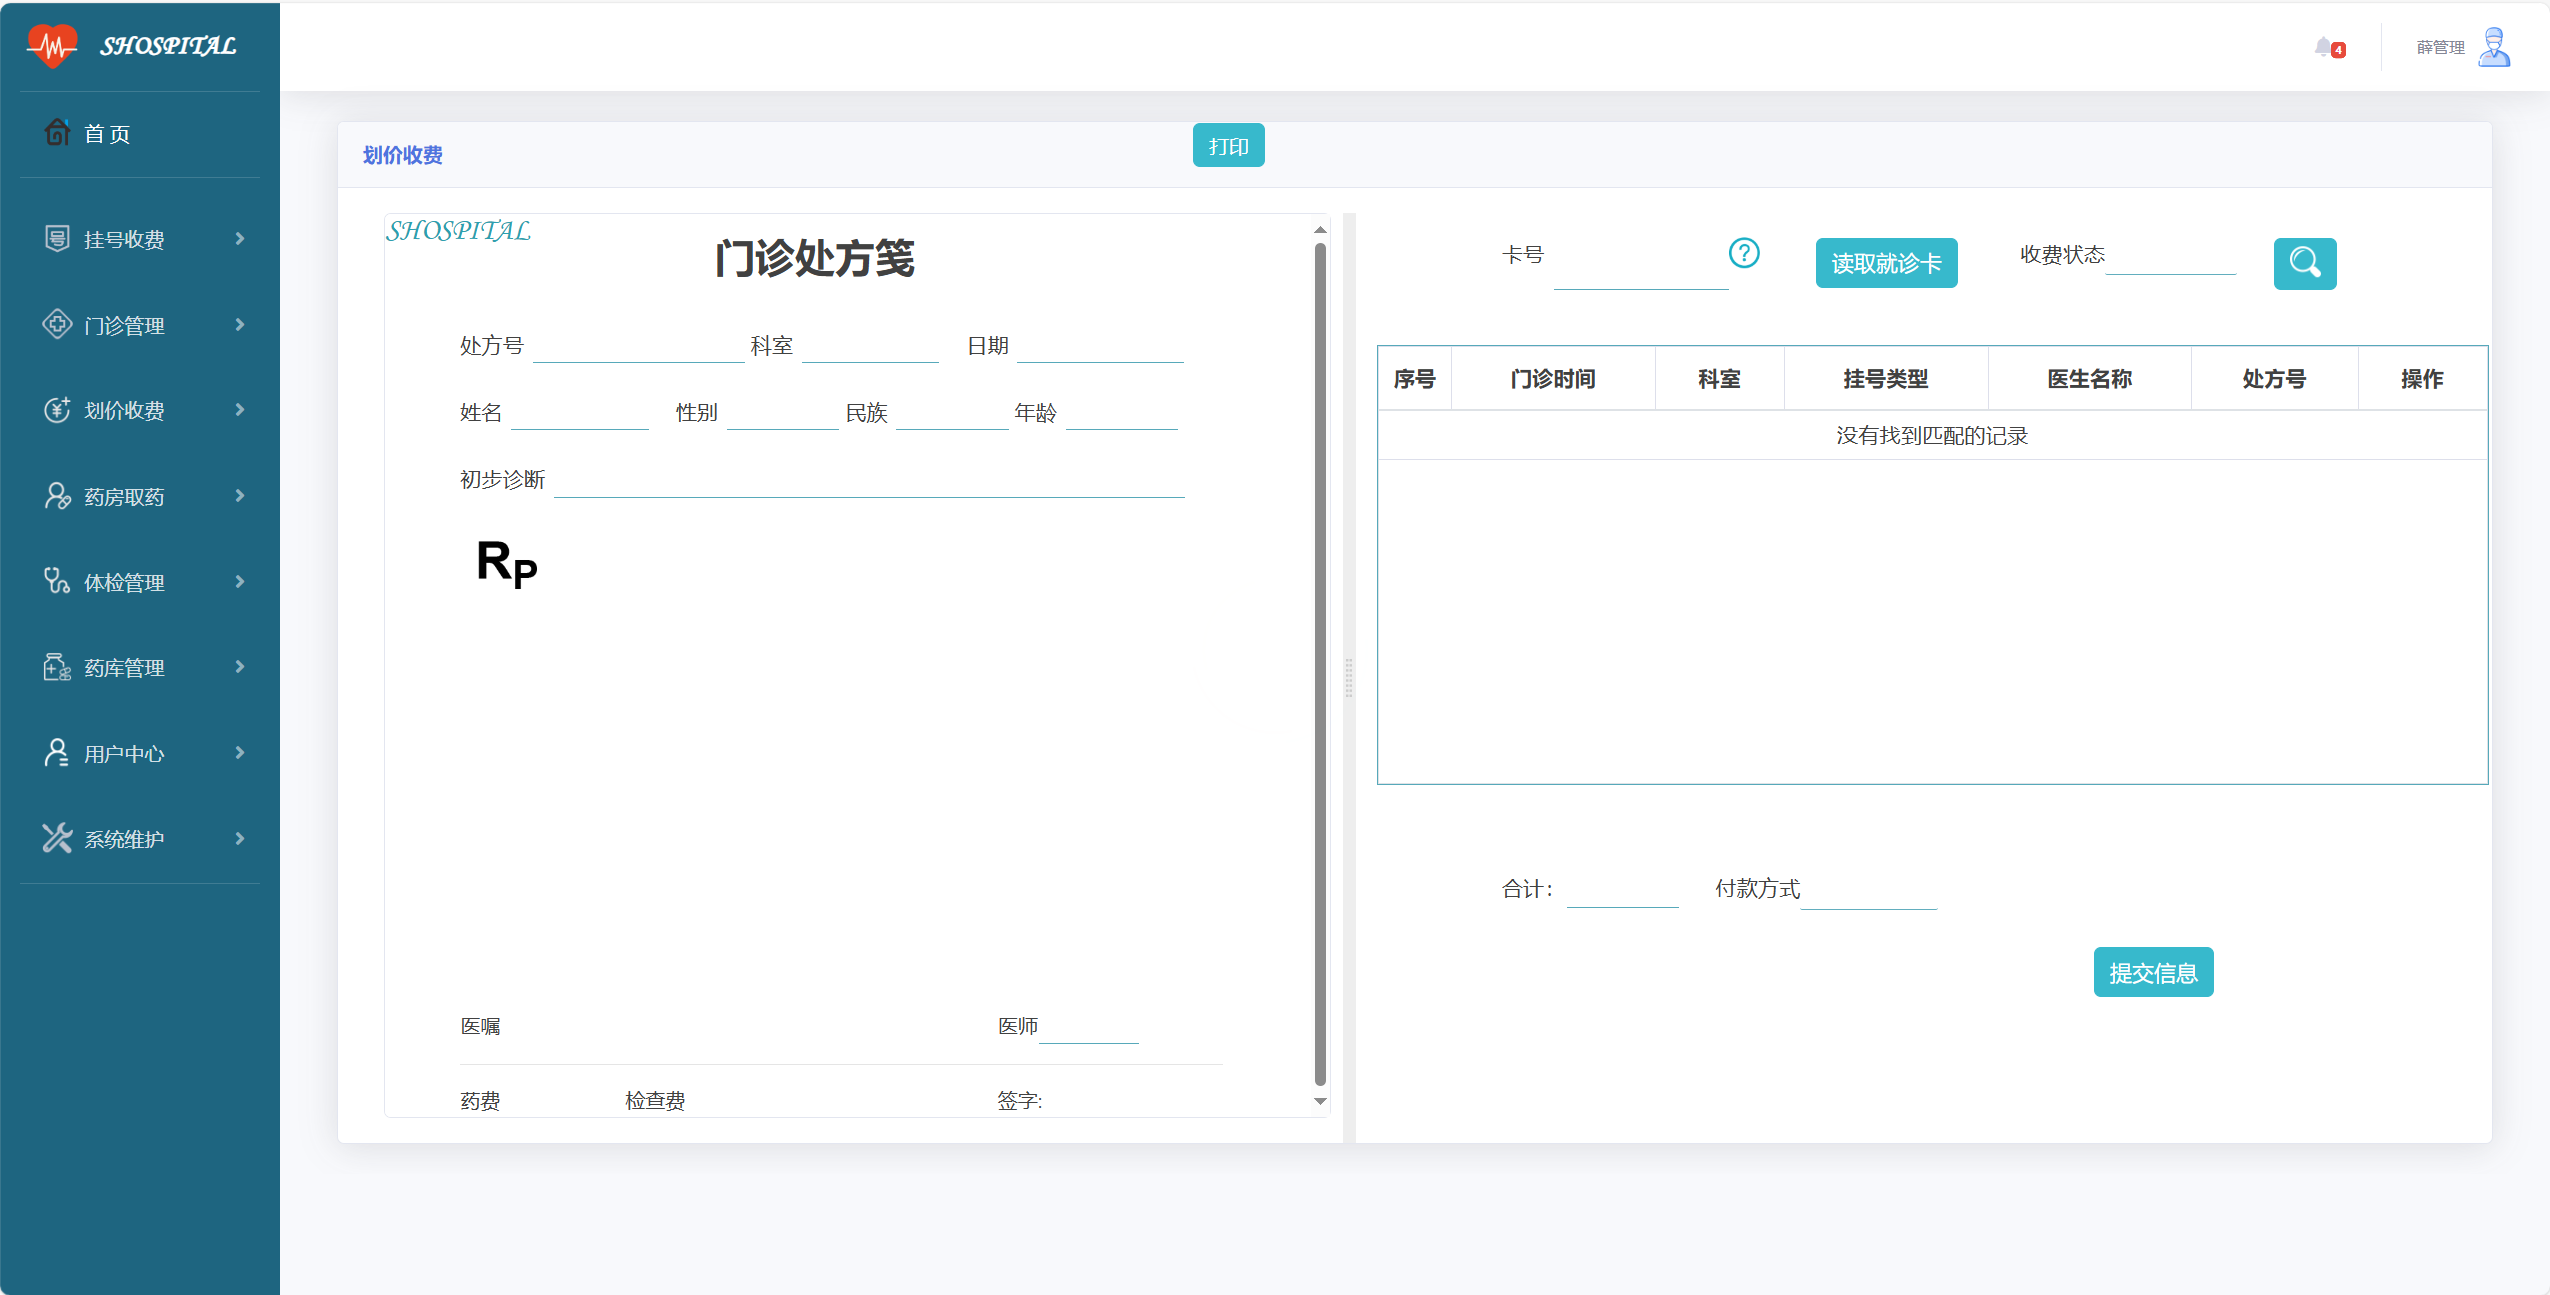Click the SHOSPITAL heart logo
The image size is (2550, 1295).
52,46
